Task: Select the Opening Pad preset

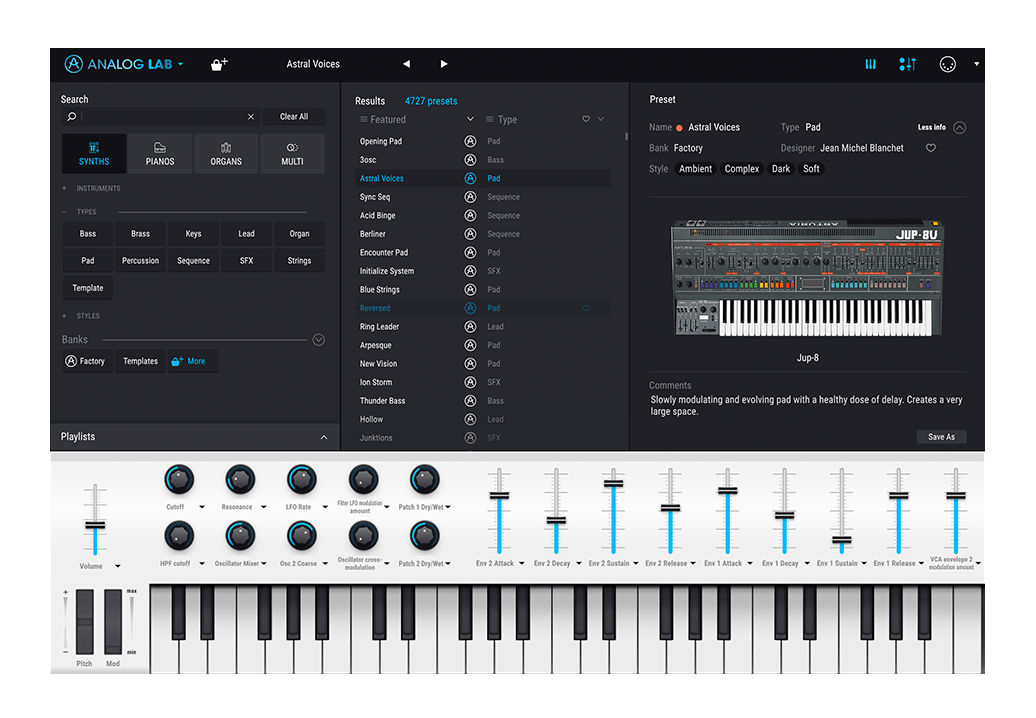Action: coord(381,141)
